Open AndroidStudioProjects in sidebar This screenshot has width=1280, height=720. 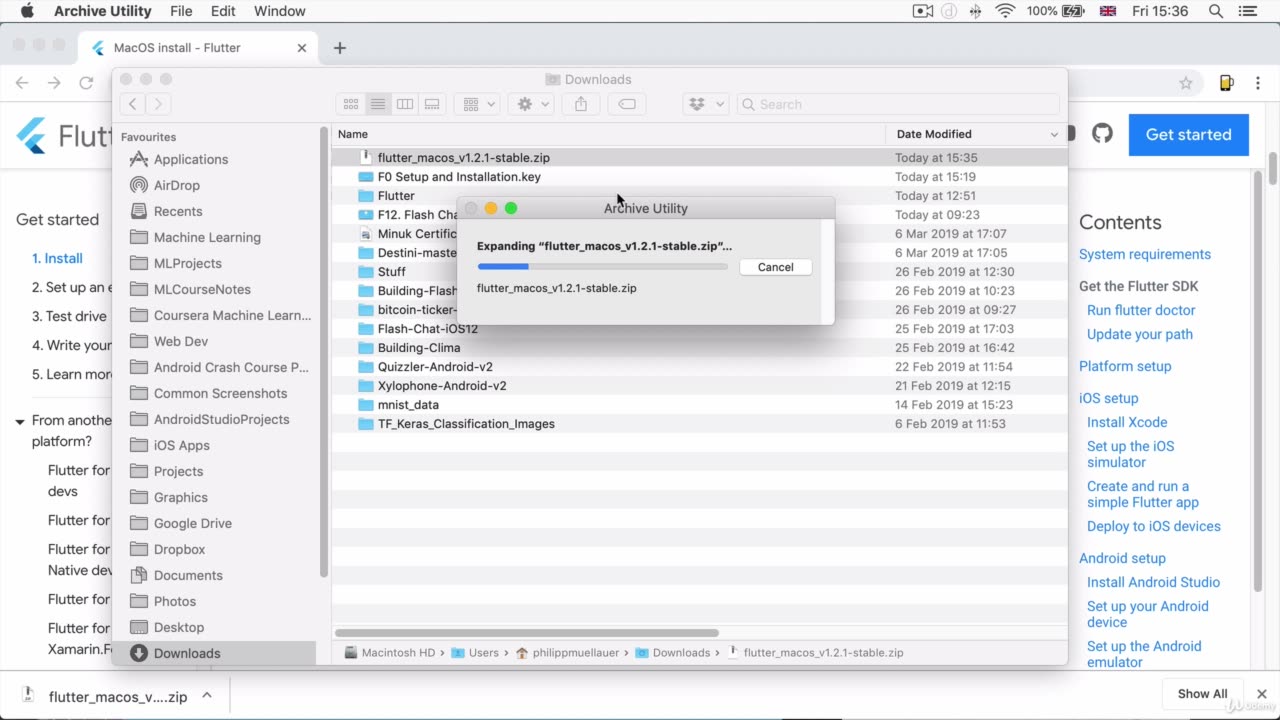[221, 419]
